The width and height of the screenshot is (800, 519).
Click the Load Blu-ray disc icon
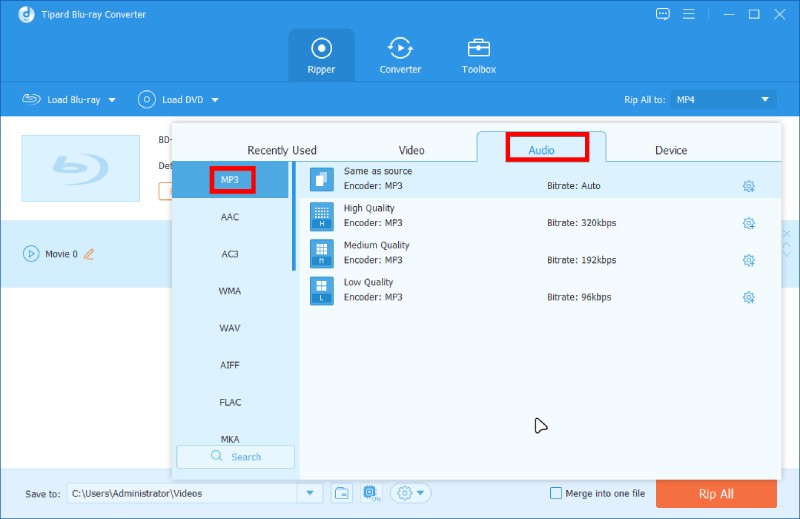pos(31,99)
